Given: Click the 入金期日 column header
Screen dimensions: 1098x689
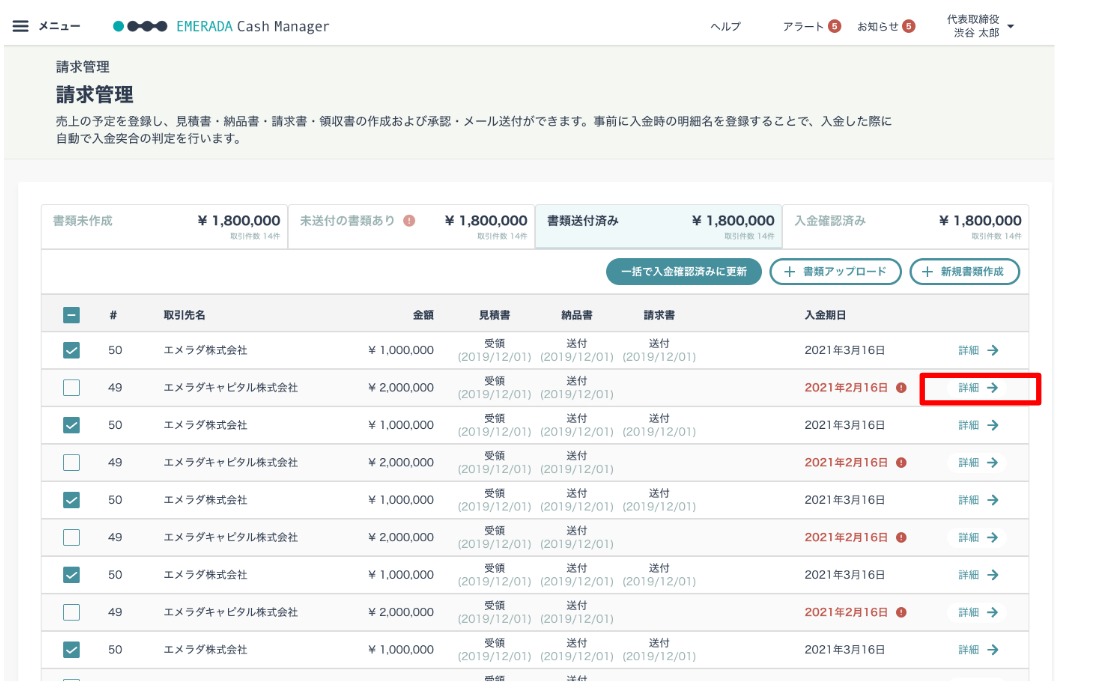Looking at the screenshot, I should click(x=825, y=315).
